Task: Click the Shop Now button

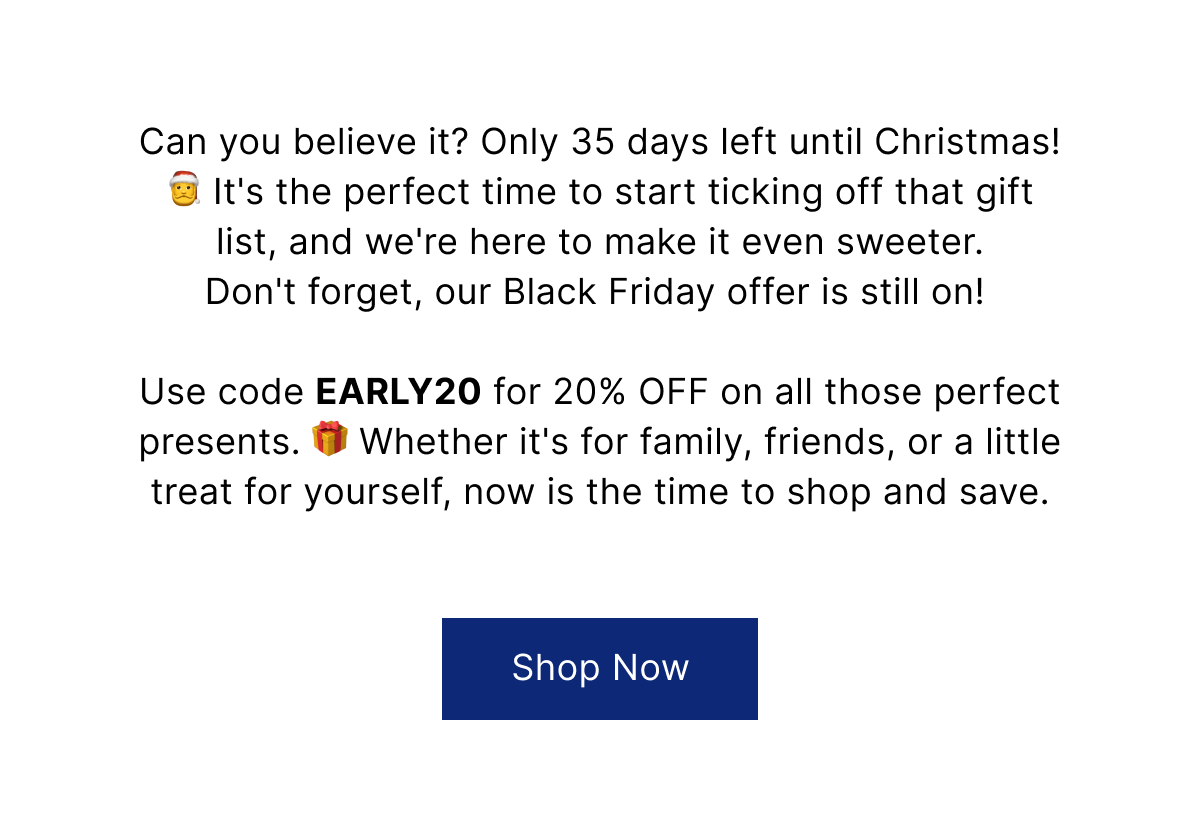Action: (600, 668)
